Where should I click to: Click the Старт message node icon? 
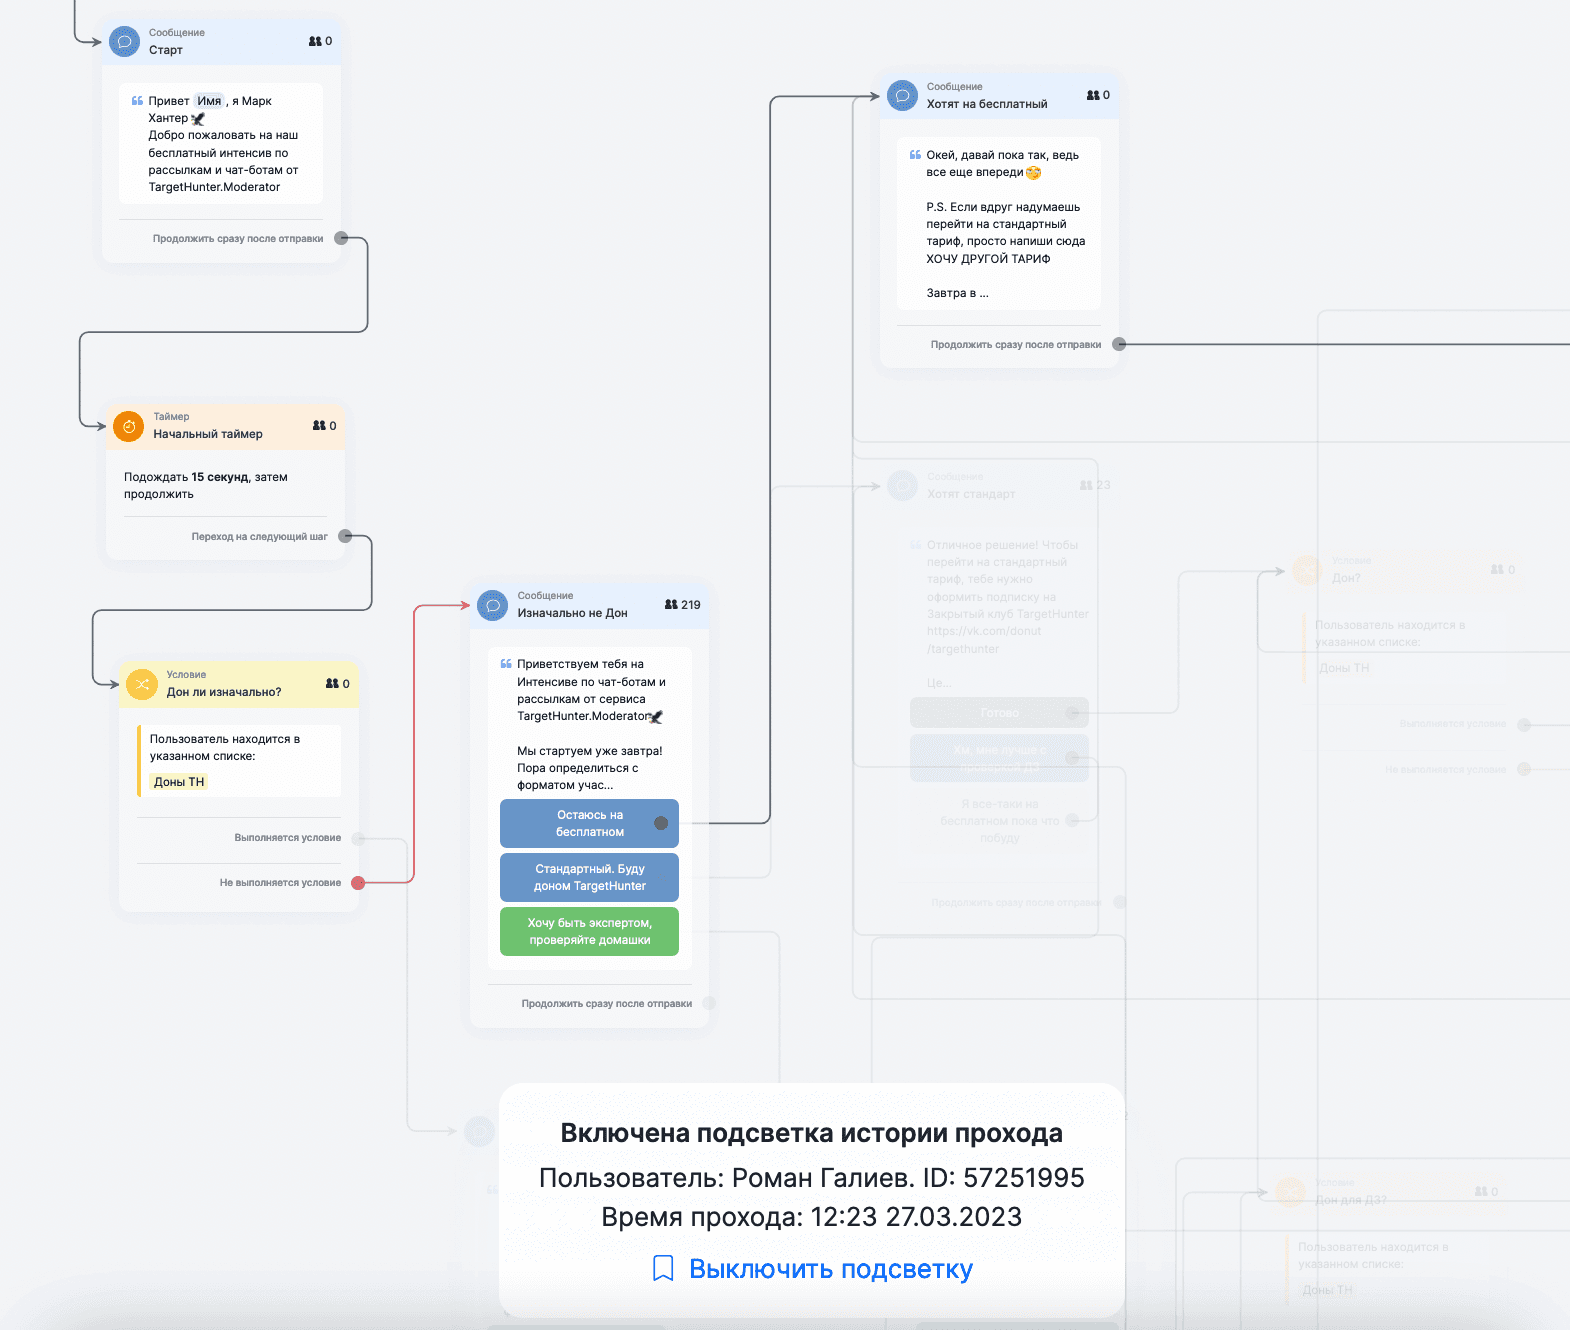point(125,42)
